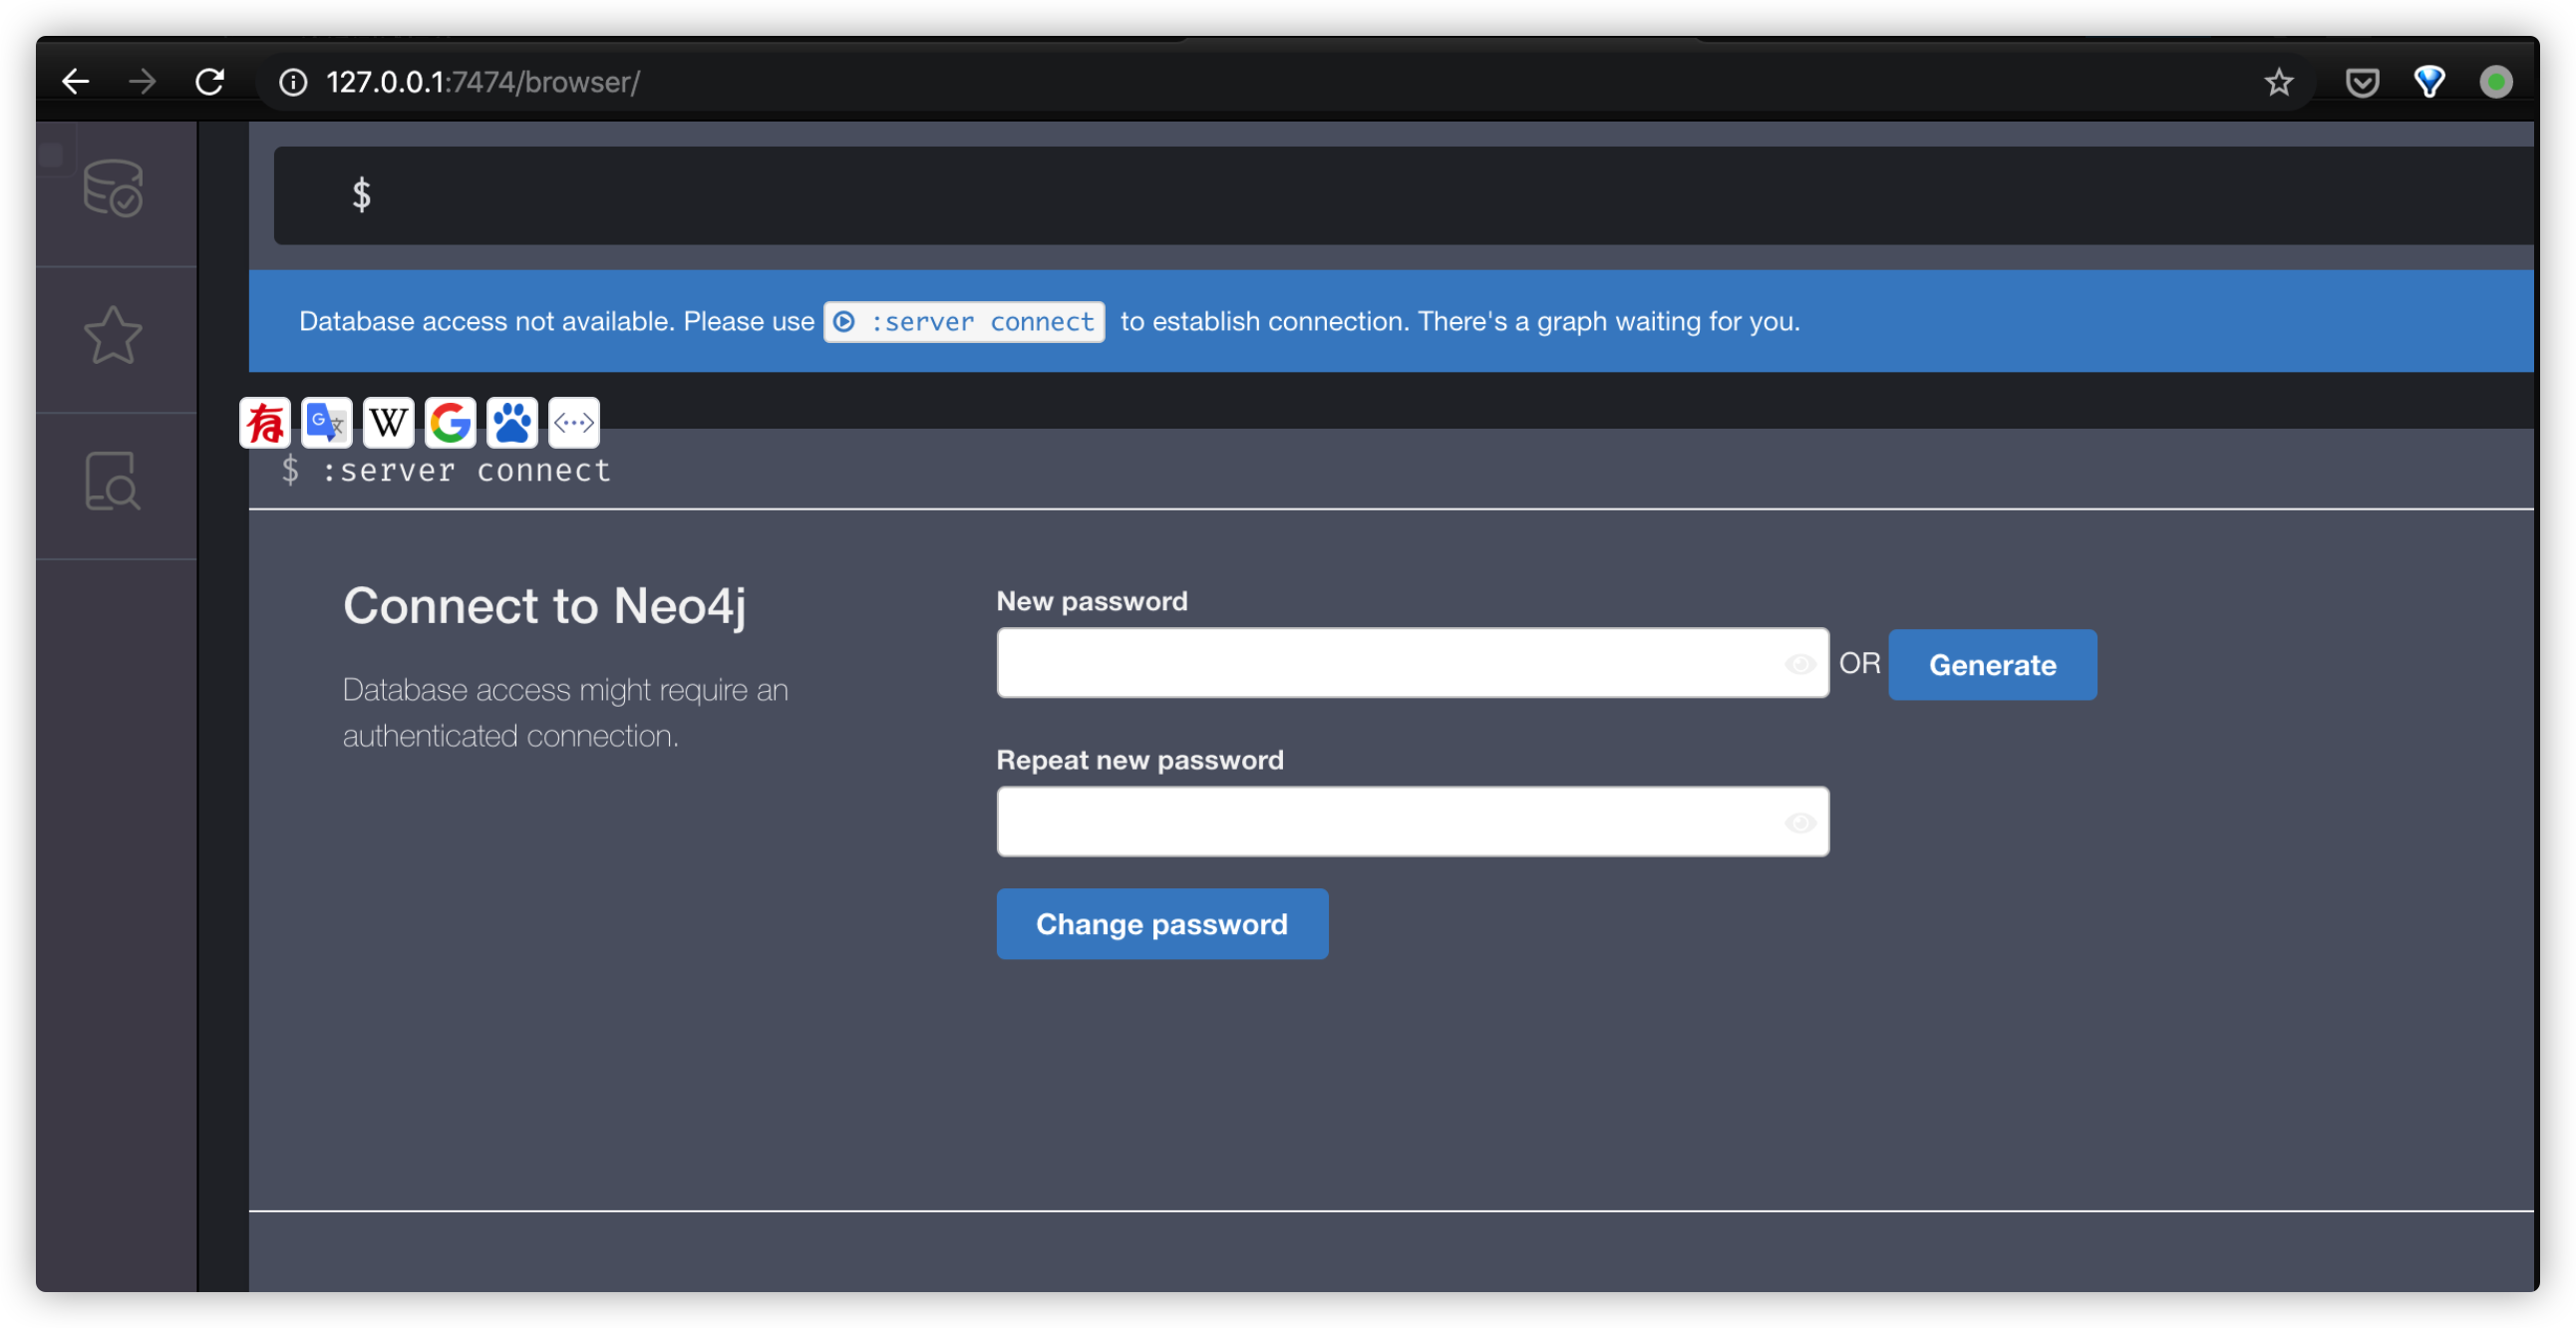Image resolution: width=2576 pixels, height=1328 pixels.
Task: Click the Change password button
Action: click(x=1162, y=924)
